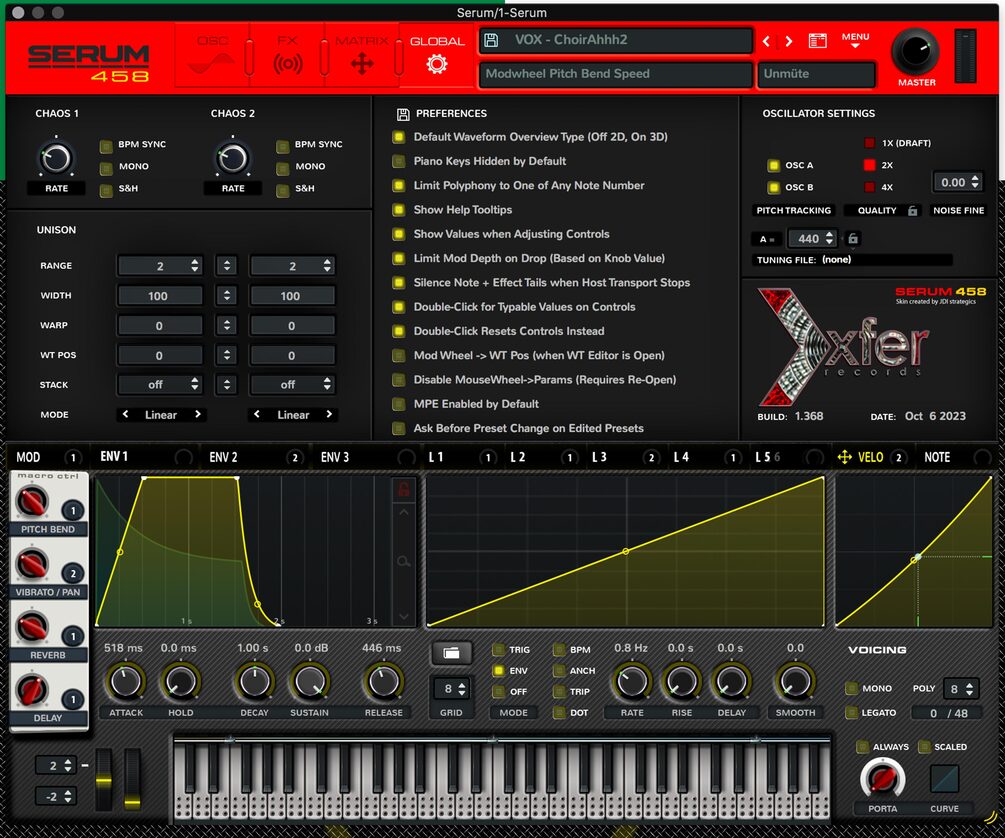Open the LFO shape folder button
This screenshot has width=1005, height=838.
point(451,653)
